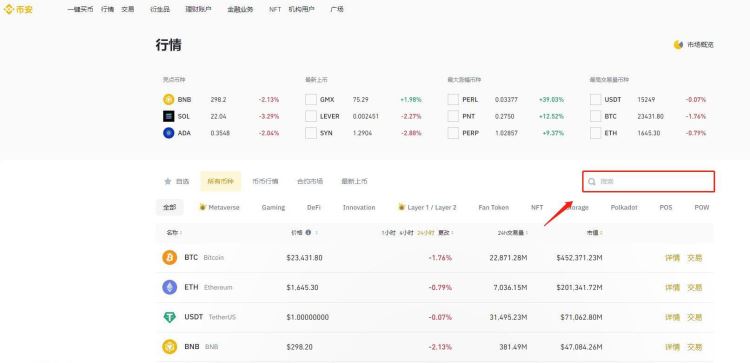Click the USDT placeholder icon in top volume
750x363 pixels.
point(596,99)
